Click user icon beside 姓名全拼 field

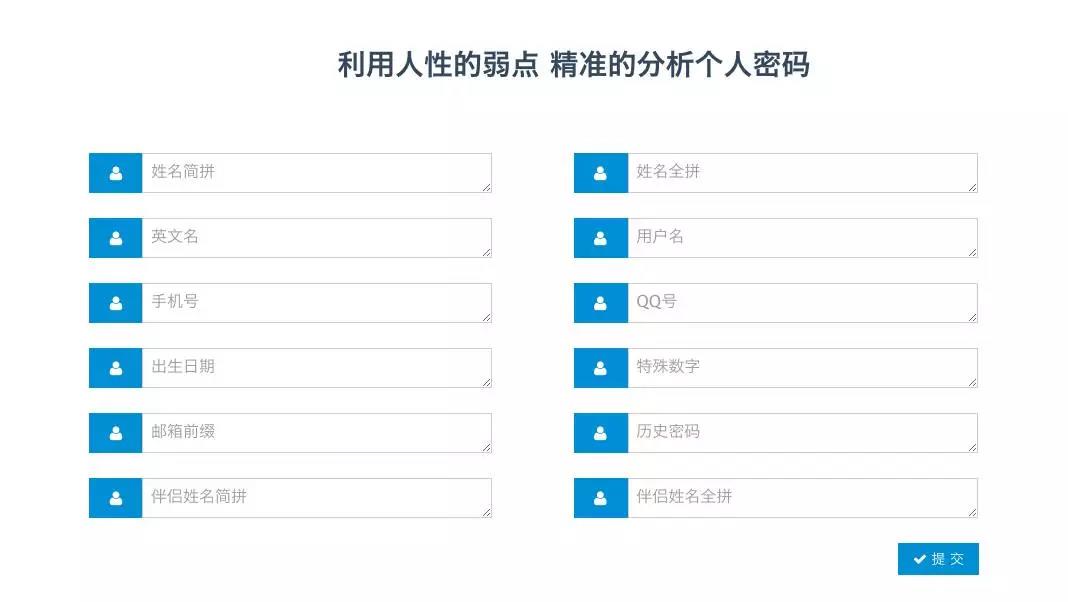(x=600, y=174)
